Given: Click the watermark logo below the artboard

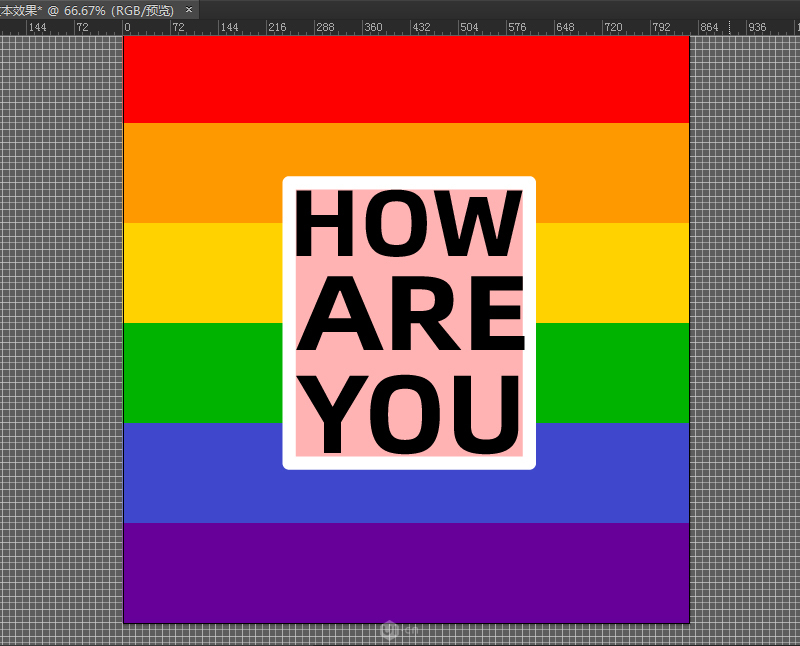Looking at the screenshot, I should tap(391, 630).
